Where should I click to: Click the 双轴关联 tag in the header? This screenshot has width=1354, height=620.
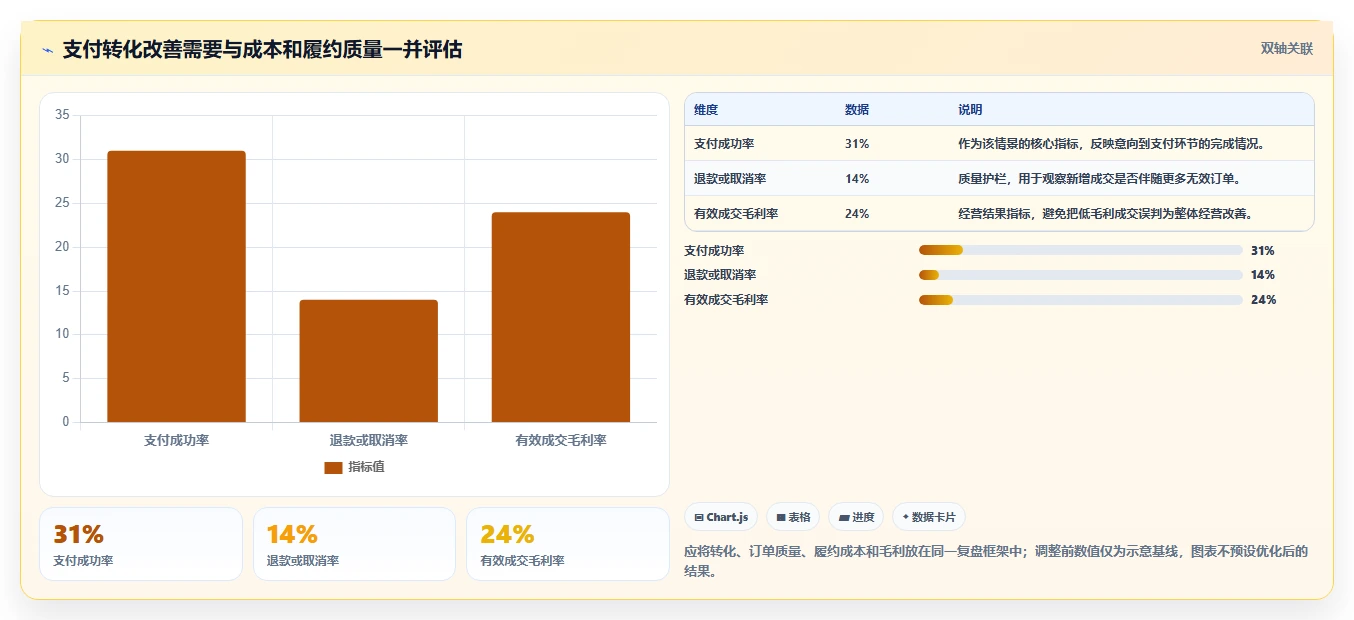click(x=1286, y=49)
